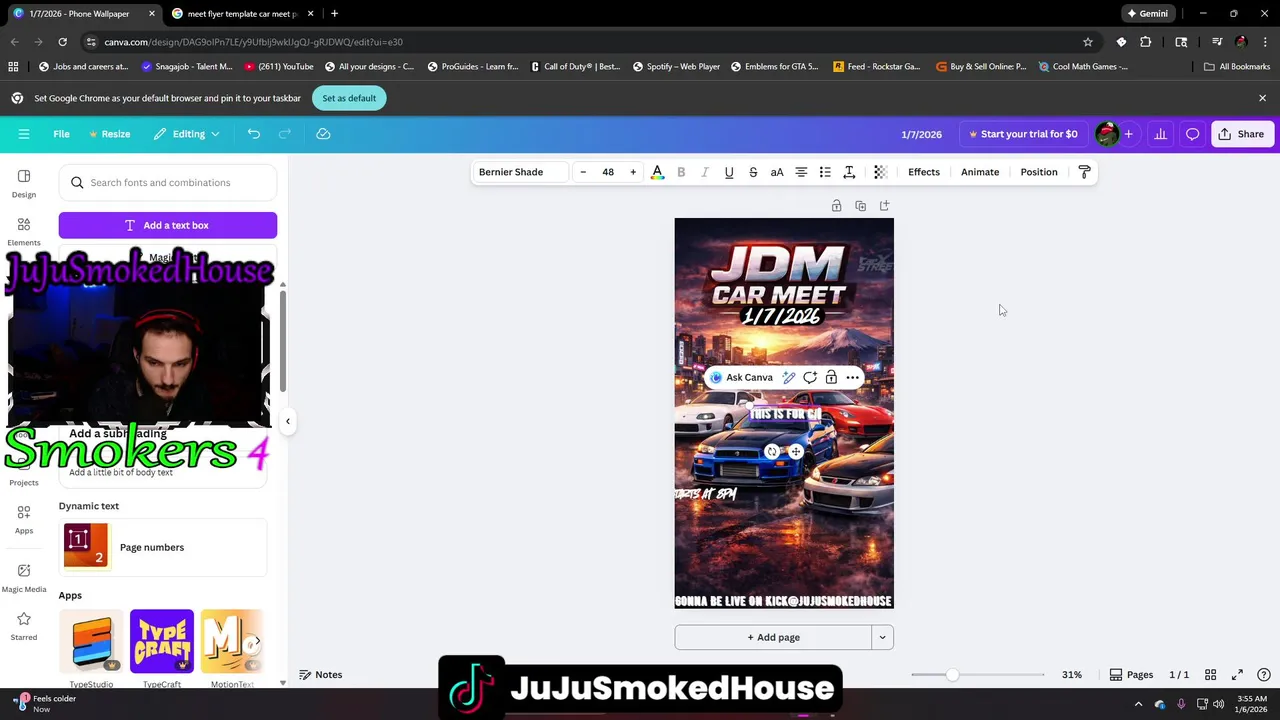Lock the selected element icon
This screenshot has height=720, width=1280.
(831, 378)
